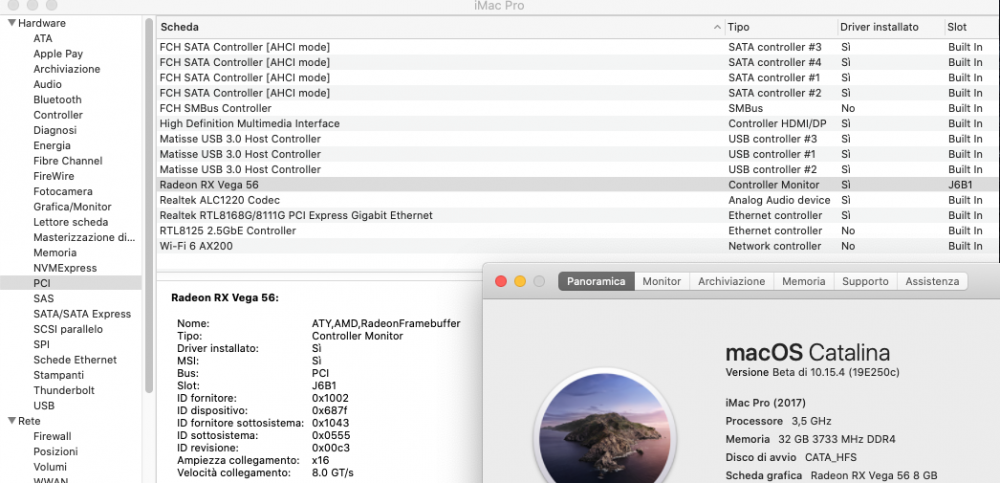Select the SATA controller #1 row
Image resolution: width=1000 pixels, height=483 pixels.
[x=577, y=78]
